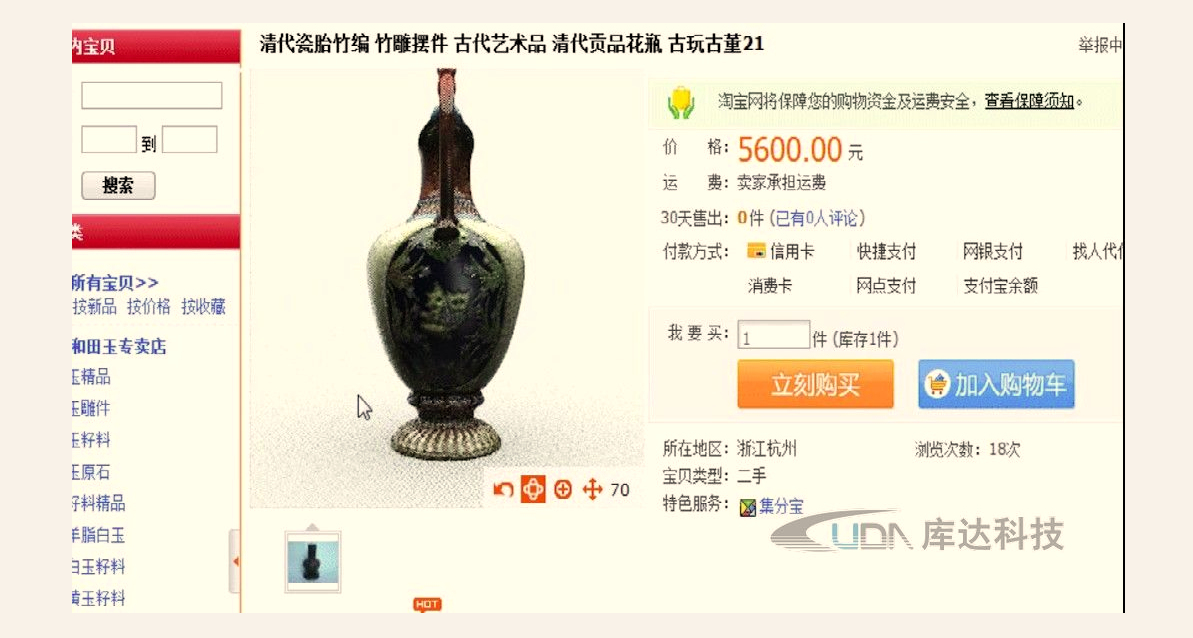Select the four-arrow pan move icon

(593, 490)
